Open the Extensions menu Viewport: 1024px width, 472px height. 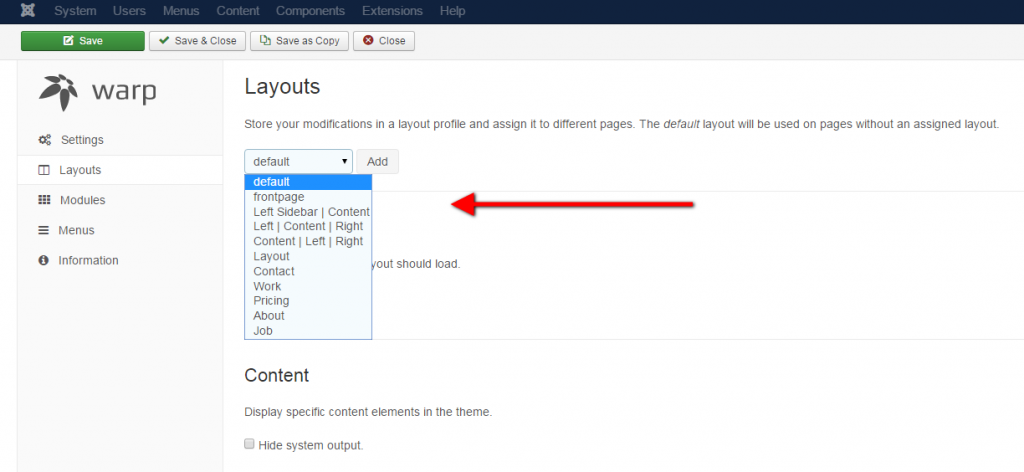pyautogui.click(x=392, y=11)
